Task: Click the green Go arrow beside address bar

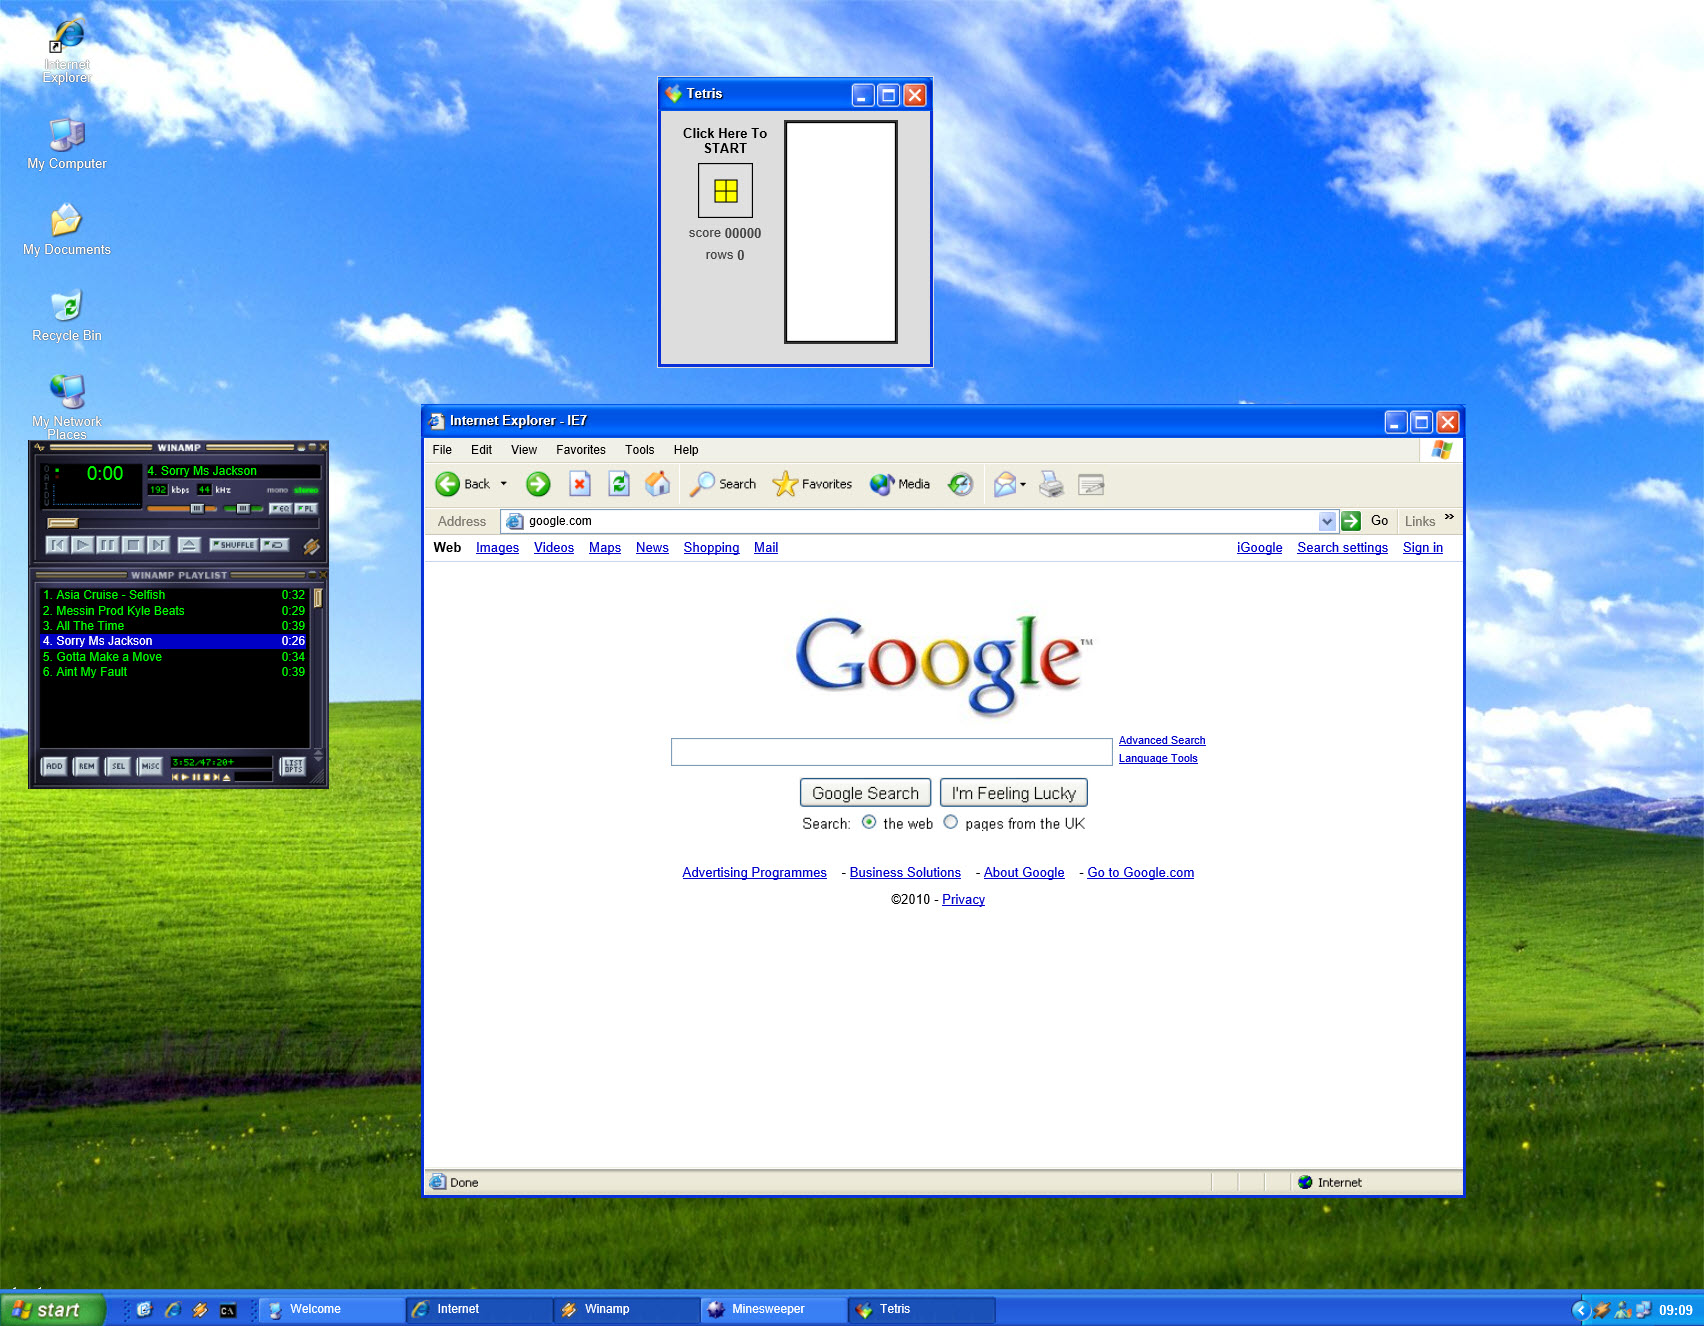Action: point(1351,521)
